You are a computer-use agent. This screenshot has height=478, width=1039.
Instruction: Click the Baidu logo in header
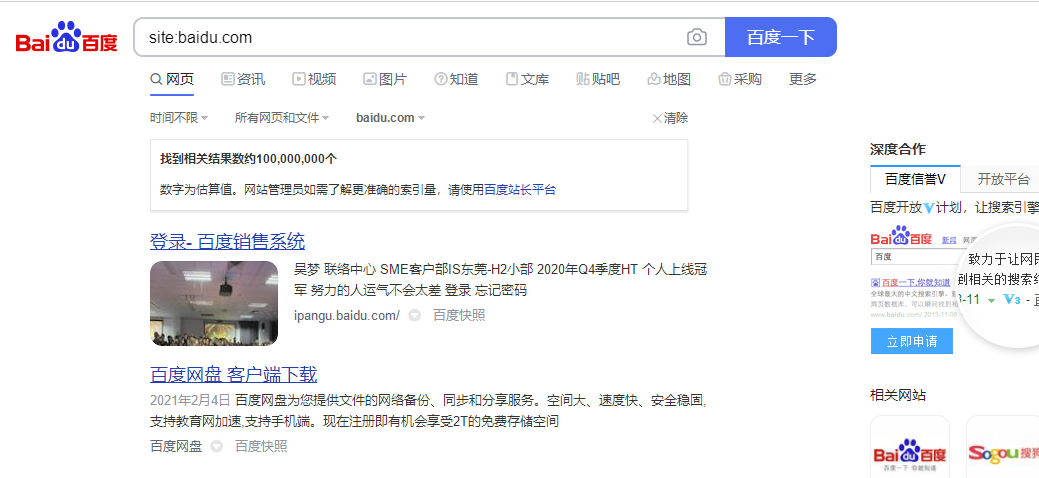[66, 37]
